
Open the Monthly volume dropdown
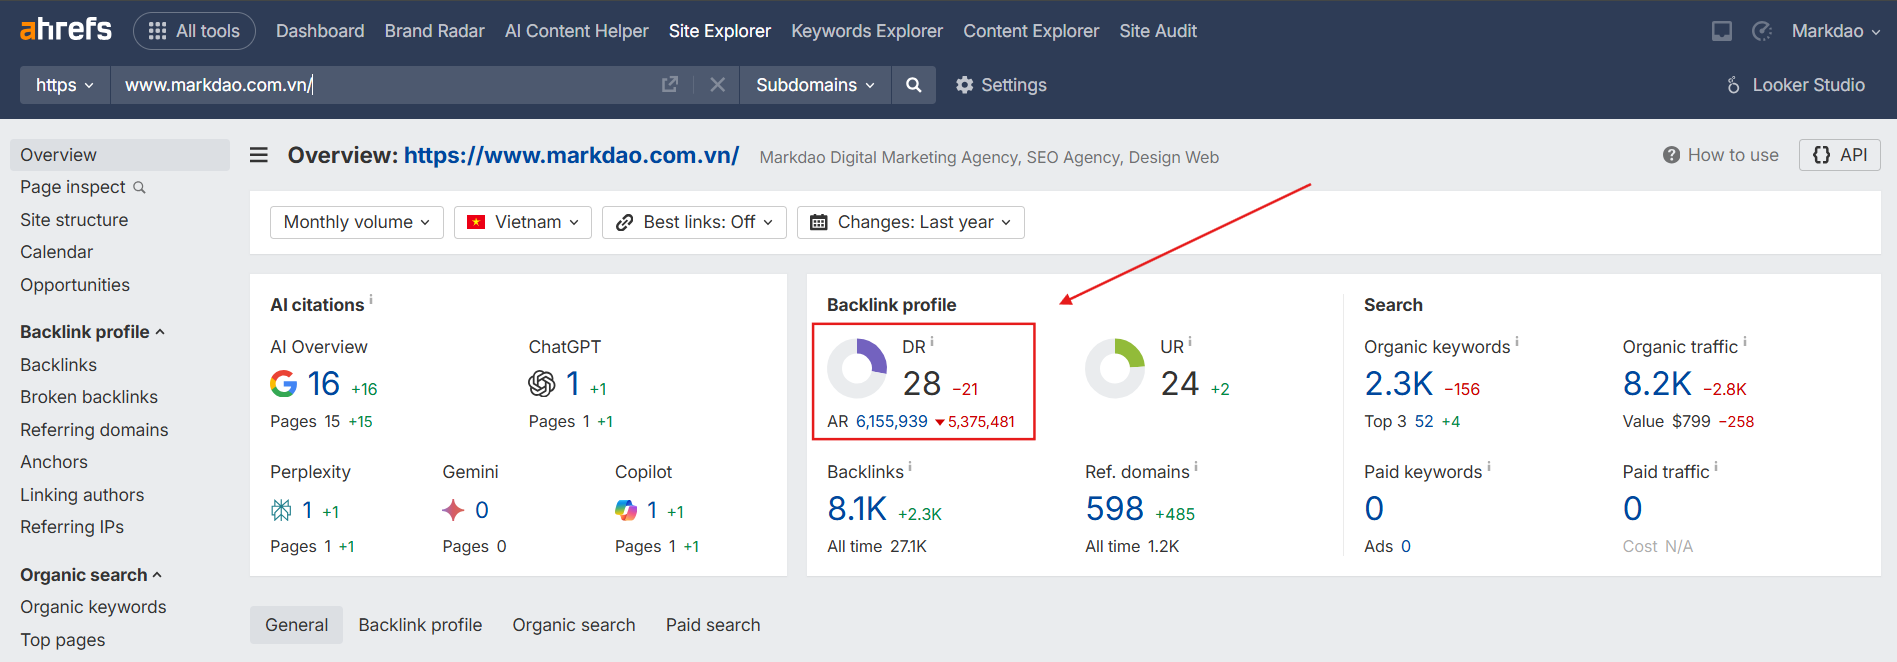tap(357, 222)
